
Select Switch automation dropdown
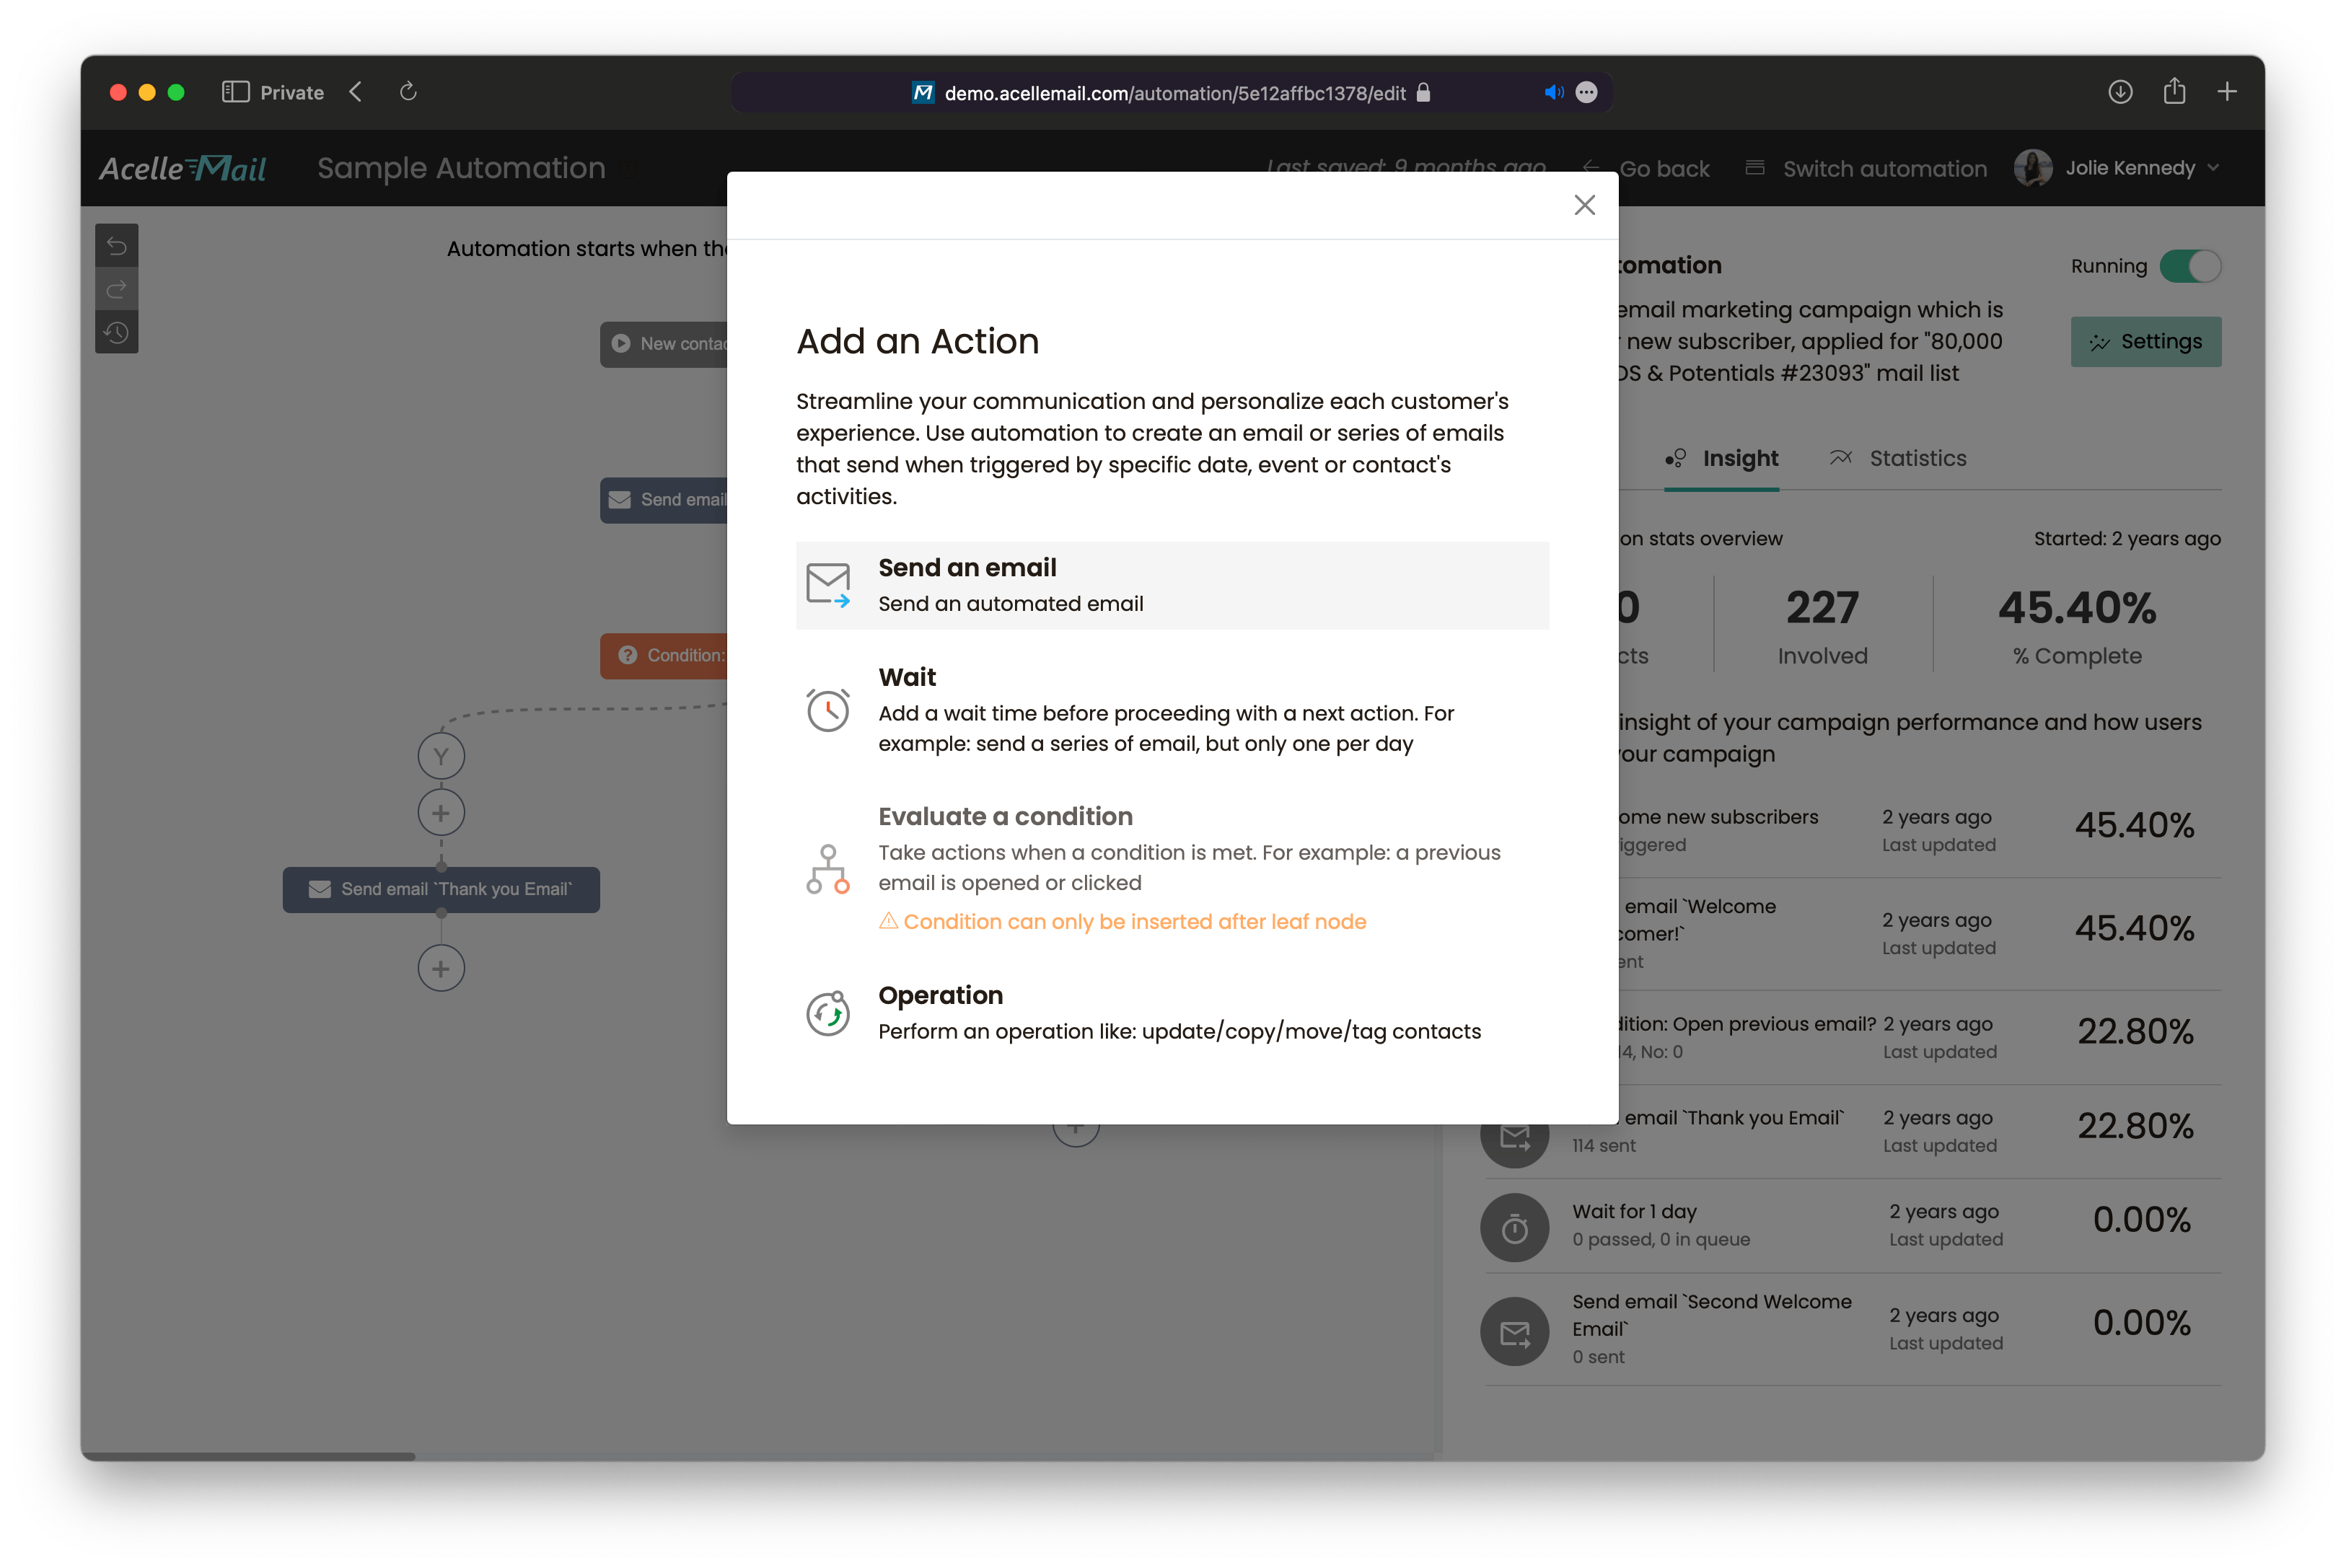(1867, 168)
